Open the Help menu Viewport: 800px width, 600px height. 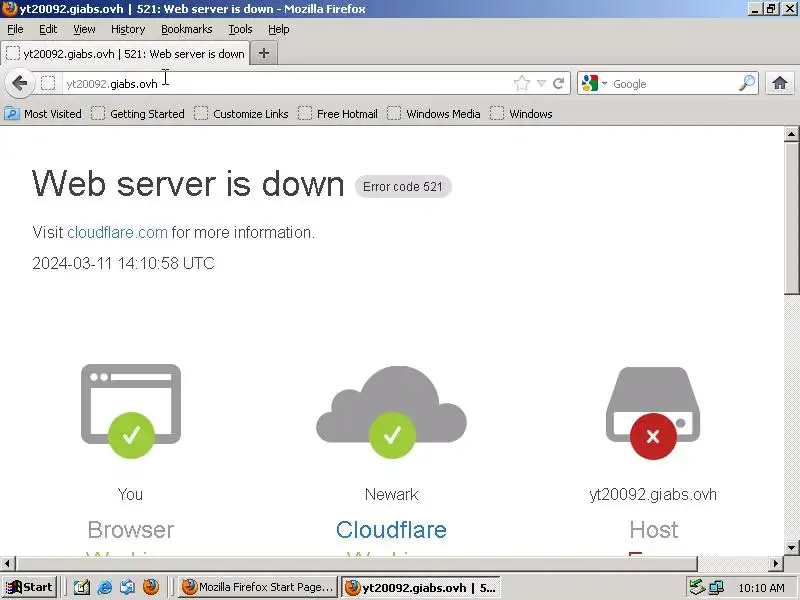pyautogui.click(x=279, y=29)
